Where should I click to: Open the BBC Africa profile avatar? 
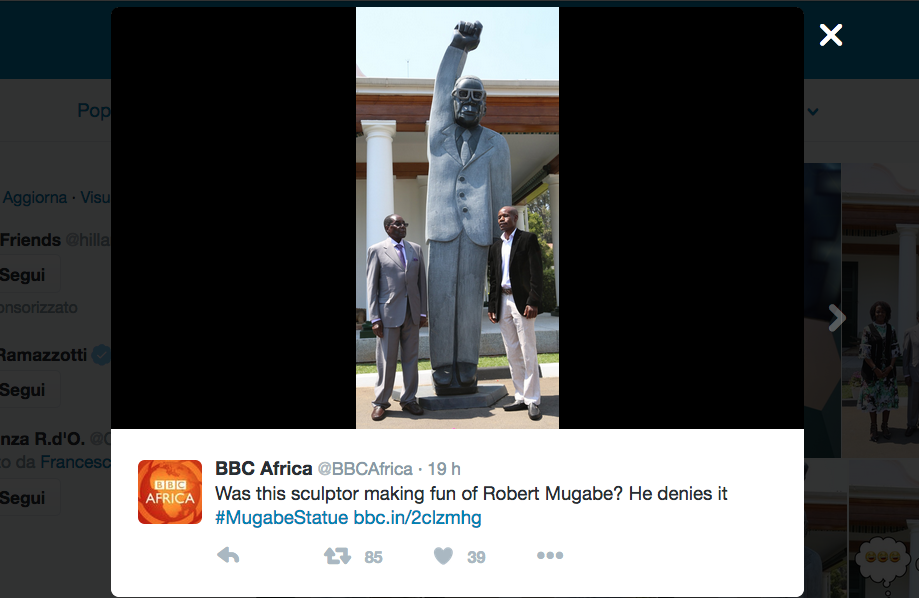(x=170, y=492)
